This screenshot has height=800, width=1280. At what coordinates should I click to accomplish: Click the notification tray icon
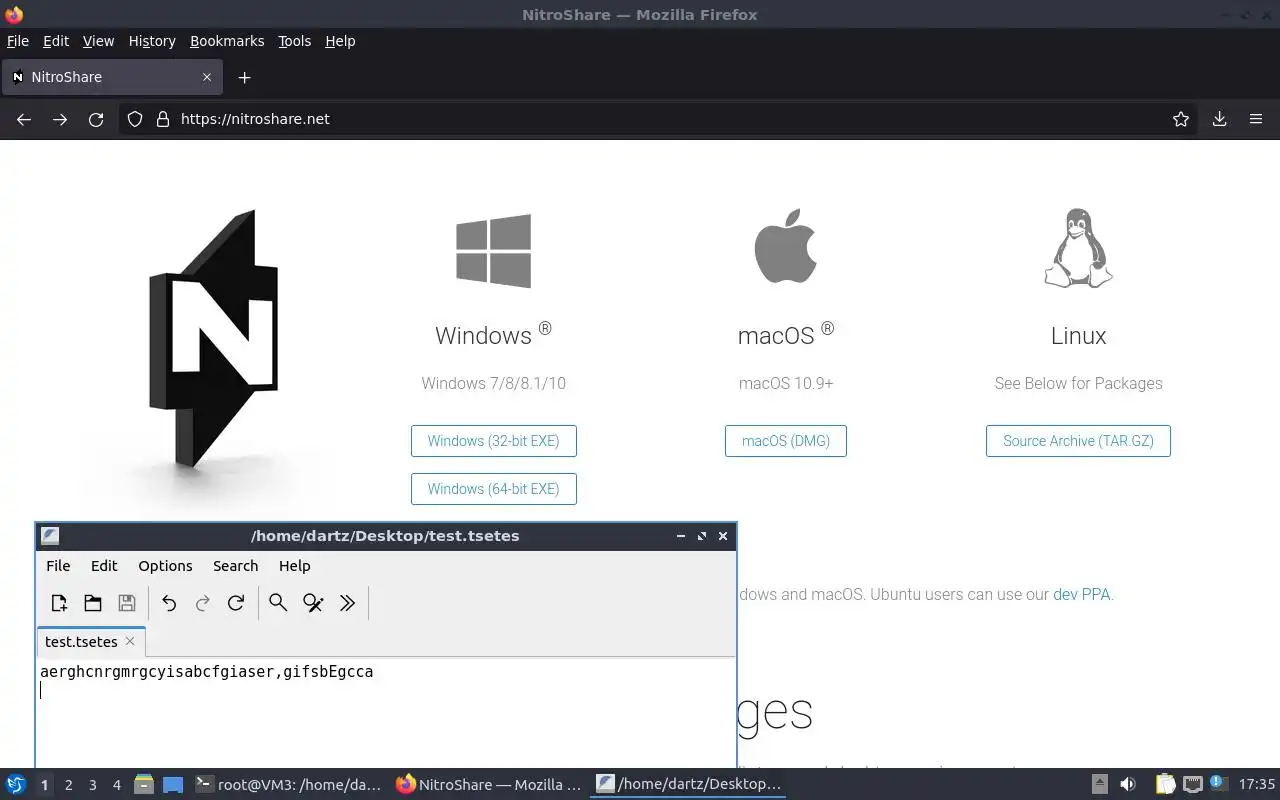coord(1218,784)
